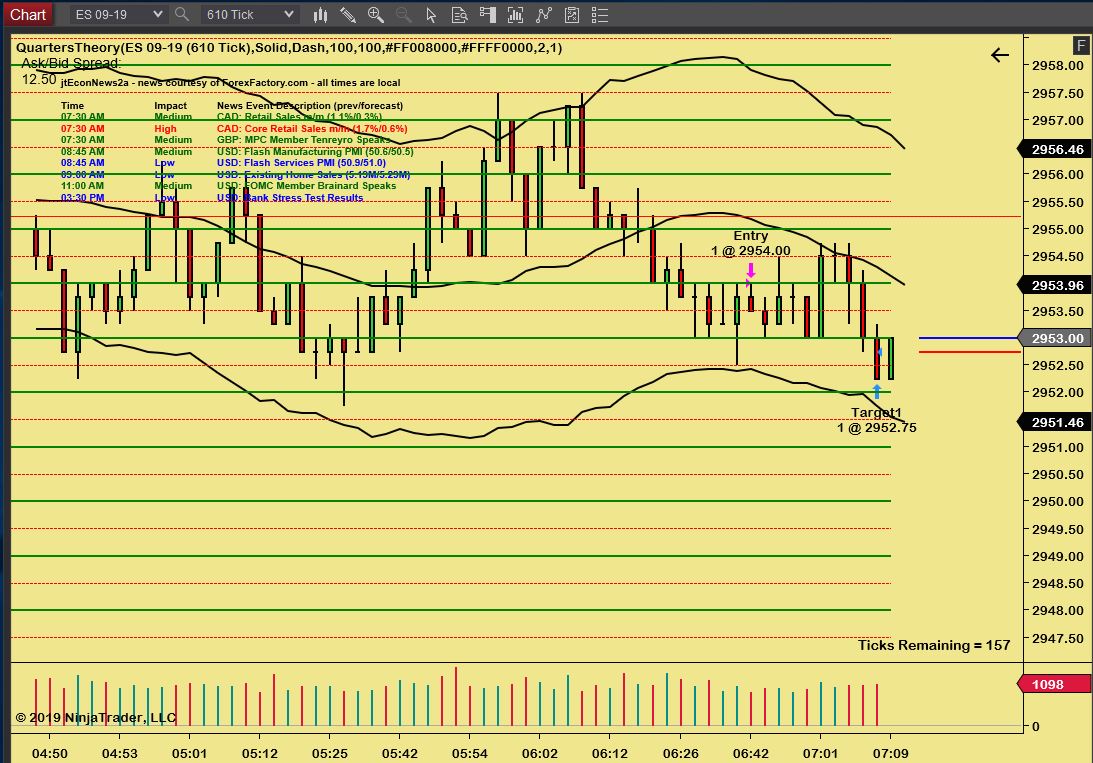Open the Chart tab
The height and width of the screenshot is (763, 1093).
pos(28,15)
